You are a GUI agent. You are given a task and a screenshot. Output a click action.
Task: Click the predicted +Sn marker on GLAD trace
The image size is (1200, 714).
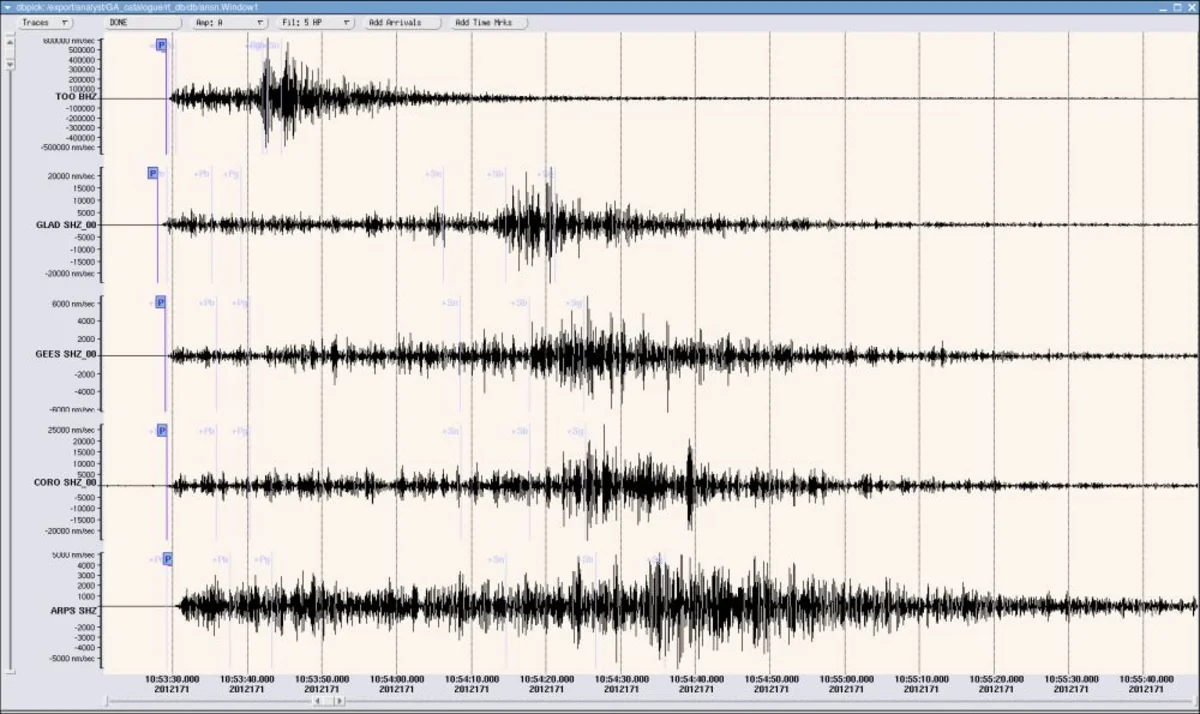(434, 174)
